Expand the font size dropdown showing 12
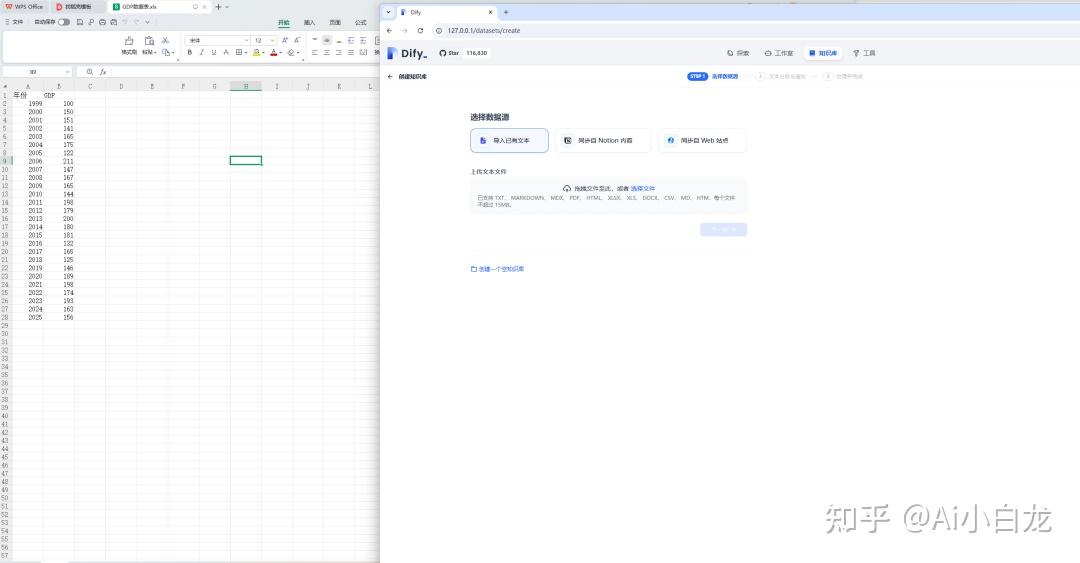Viewport: 1080px width, 563px height. coord(264,40)
